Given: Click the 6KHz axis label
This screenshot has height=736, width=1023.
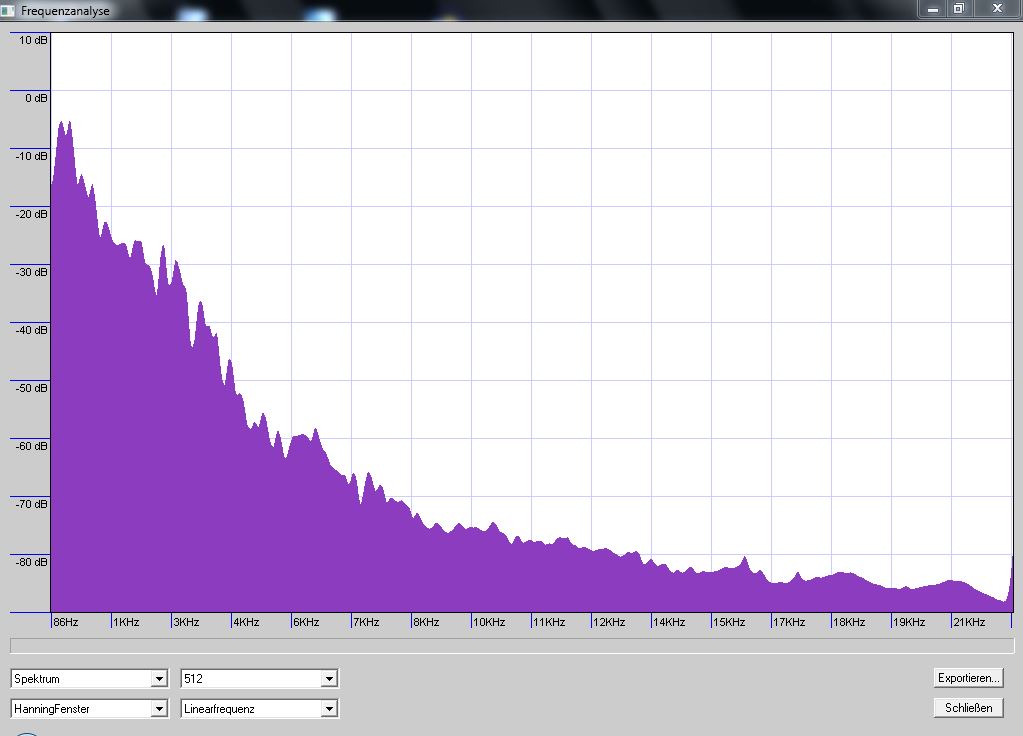Looking at the screenshot, I should coord(306,622).
